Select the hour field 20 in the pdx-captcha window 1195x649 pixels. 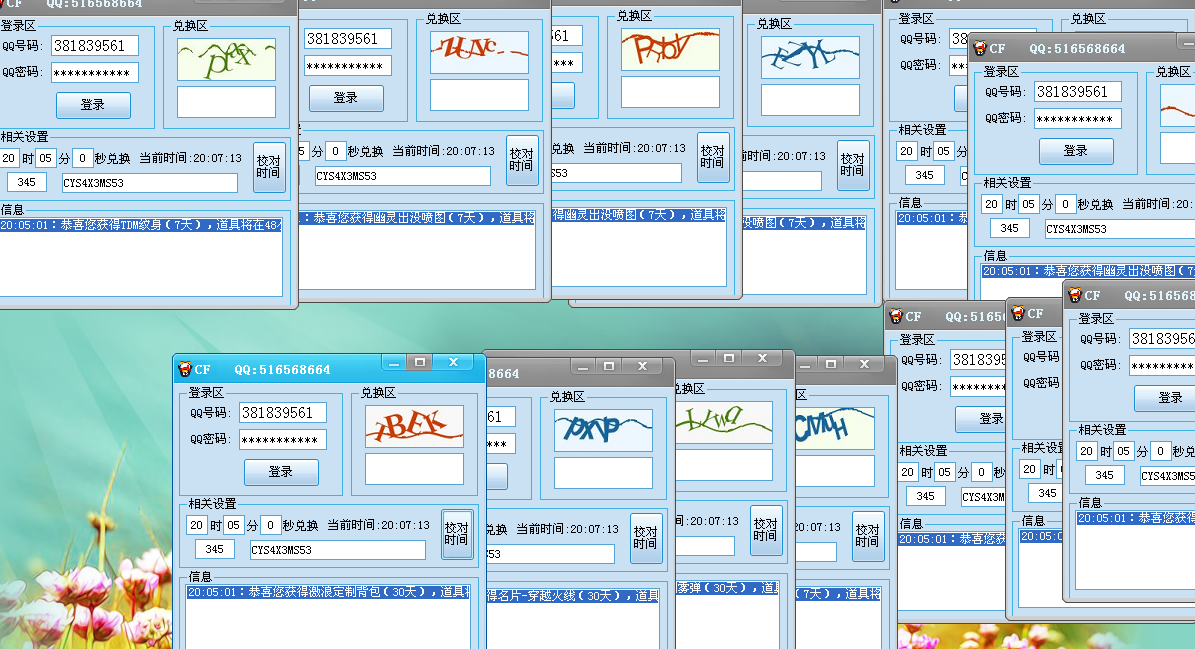coord(8,158)
